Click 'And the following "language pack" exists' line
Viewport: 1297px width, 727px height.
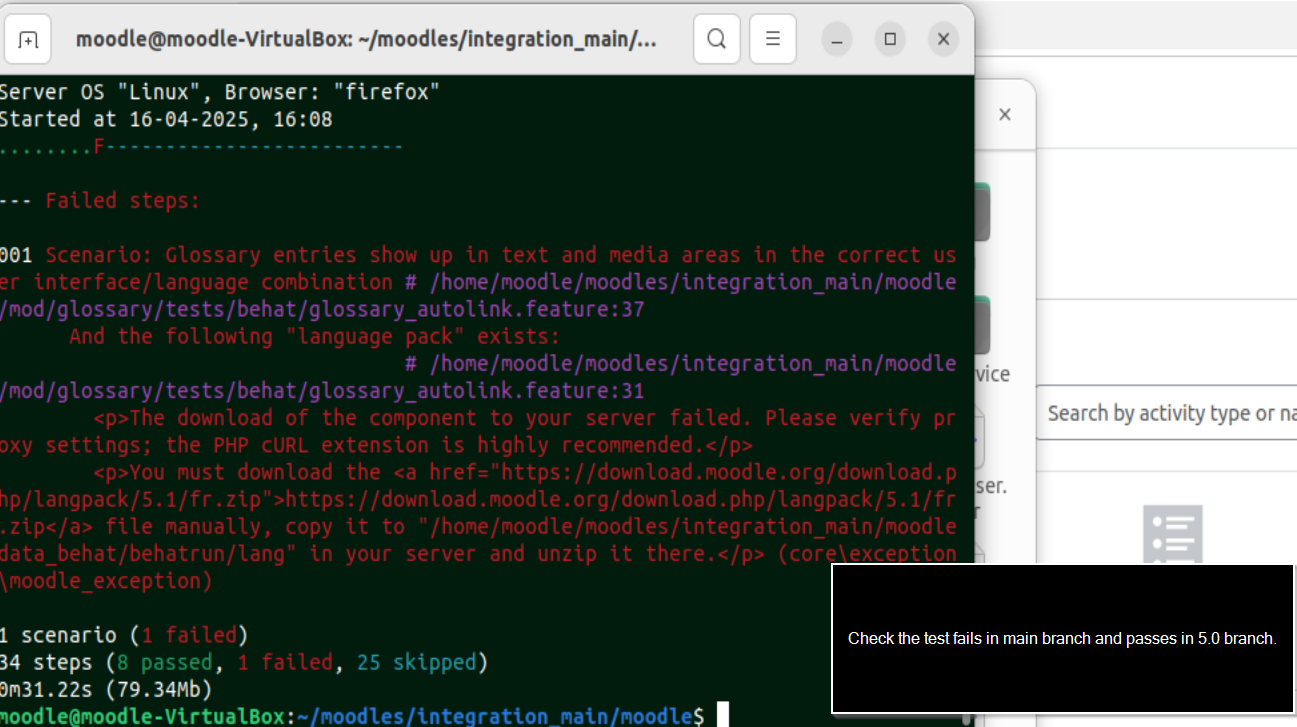point(315,336)
